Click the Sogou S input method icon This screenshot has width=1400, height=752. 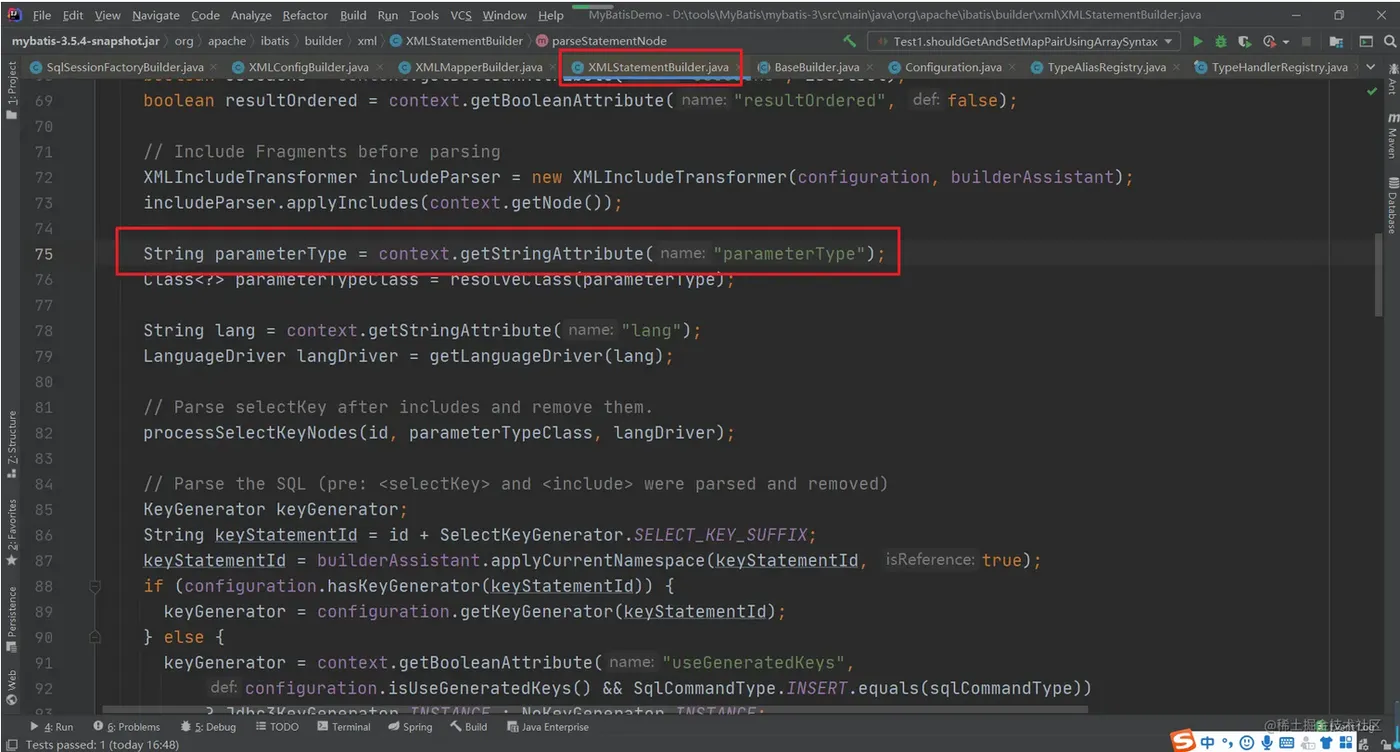(1184, 742)
